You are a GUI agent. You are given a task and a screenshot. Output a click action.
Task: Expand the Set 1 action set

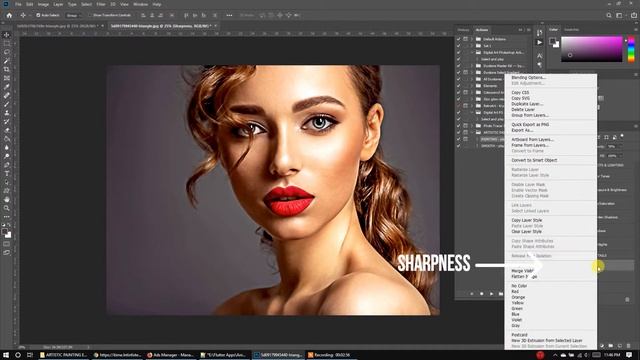(x=472, y=46)
